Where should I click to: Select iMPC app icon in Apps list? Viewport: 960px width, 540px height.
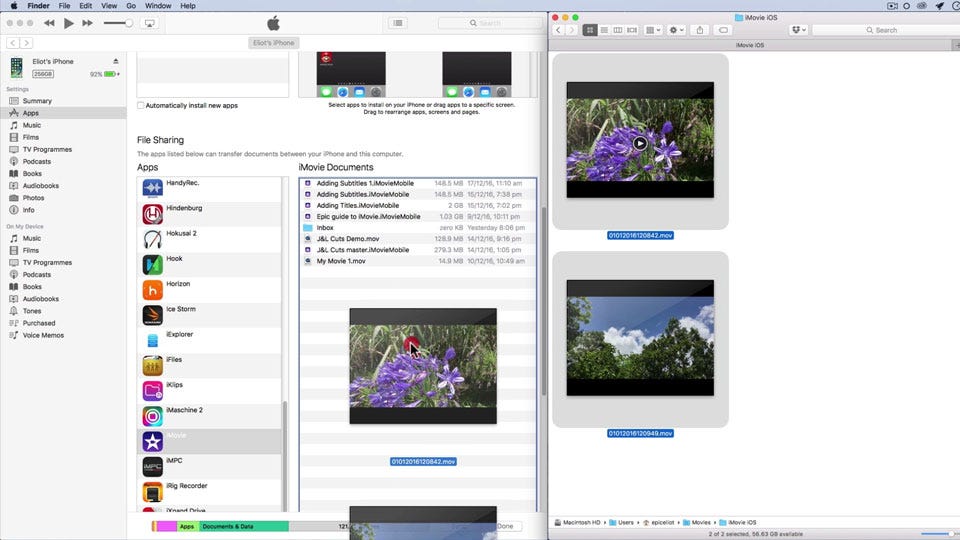point(152,467)
